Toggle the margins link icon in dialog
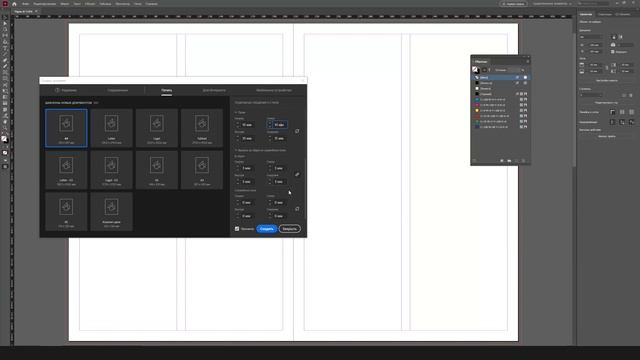This screenshot has width=640, height=360. pyautogui.click(x=297, y=131)
